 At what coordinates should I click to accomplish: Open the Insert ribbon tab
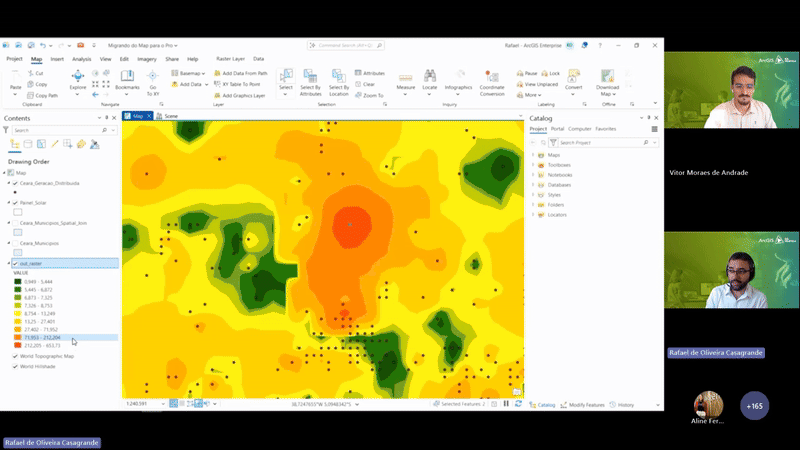[x=57, y=59]
